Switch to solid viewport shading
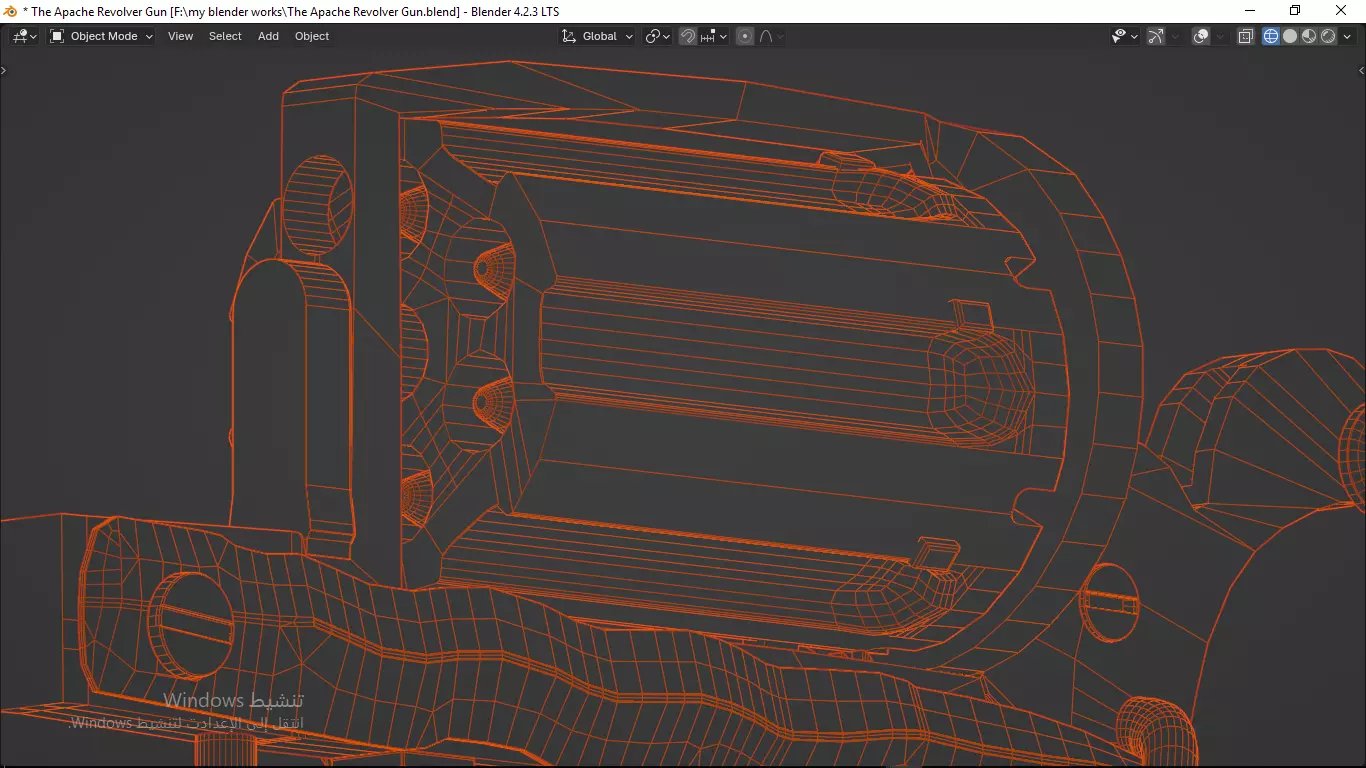The image size is (1366, 768). tap(1290, 36)
